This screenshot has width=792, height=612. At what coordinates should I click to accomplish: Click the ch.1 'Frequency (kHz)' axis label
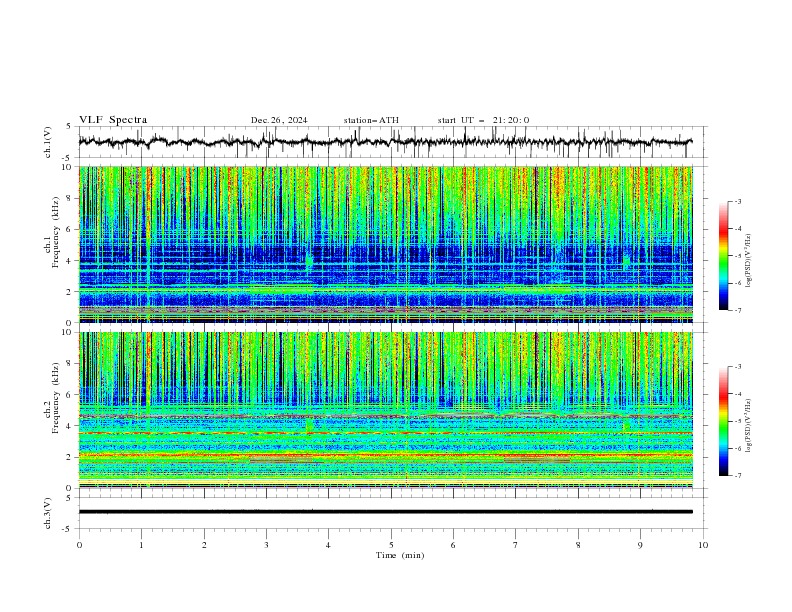click(x=56, y=230)
